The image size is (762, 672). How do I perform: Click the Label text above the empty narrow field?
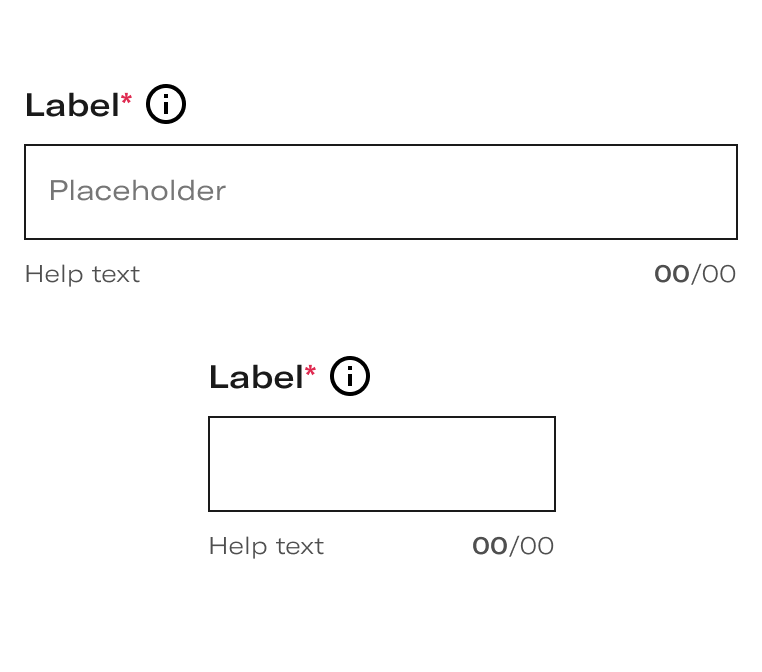coord(257,377)
